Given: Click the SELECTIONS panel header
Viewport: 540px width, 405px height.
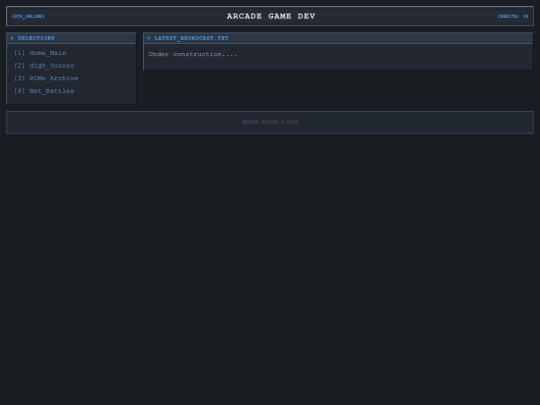Looking at the screenshot, I should coord(71,38).
